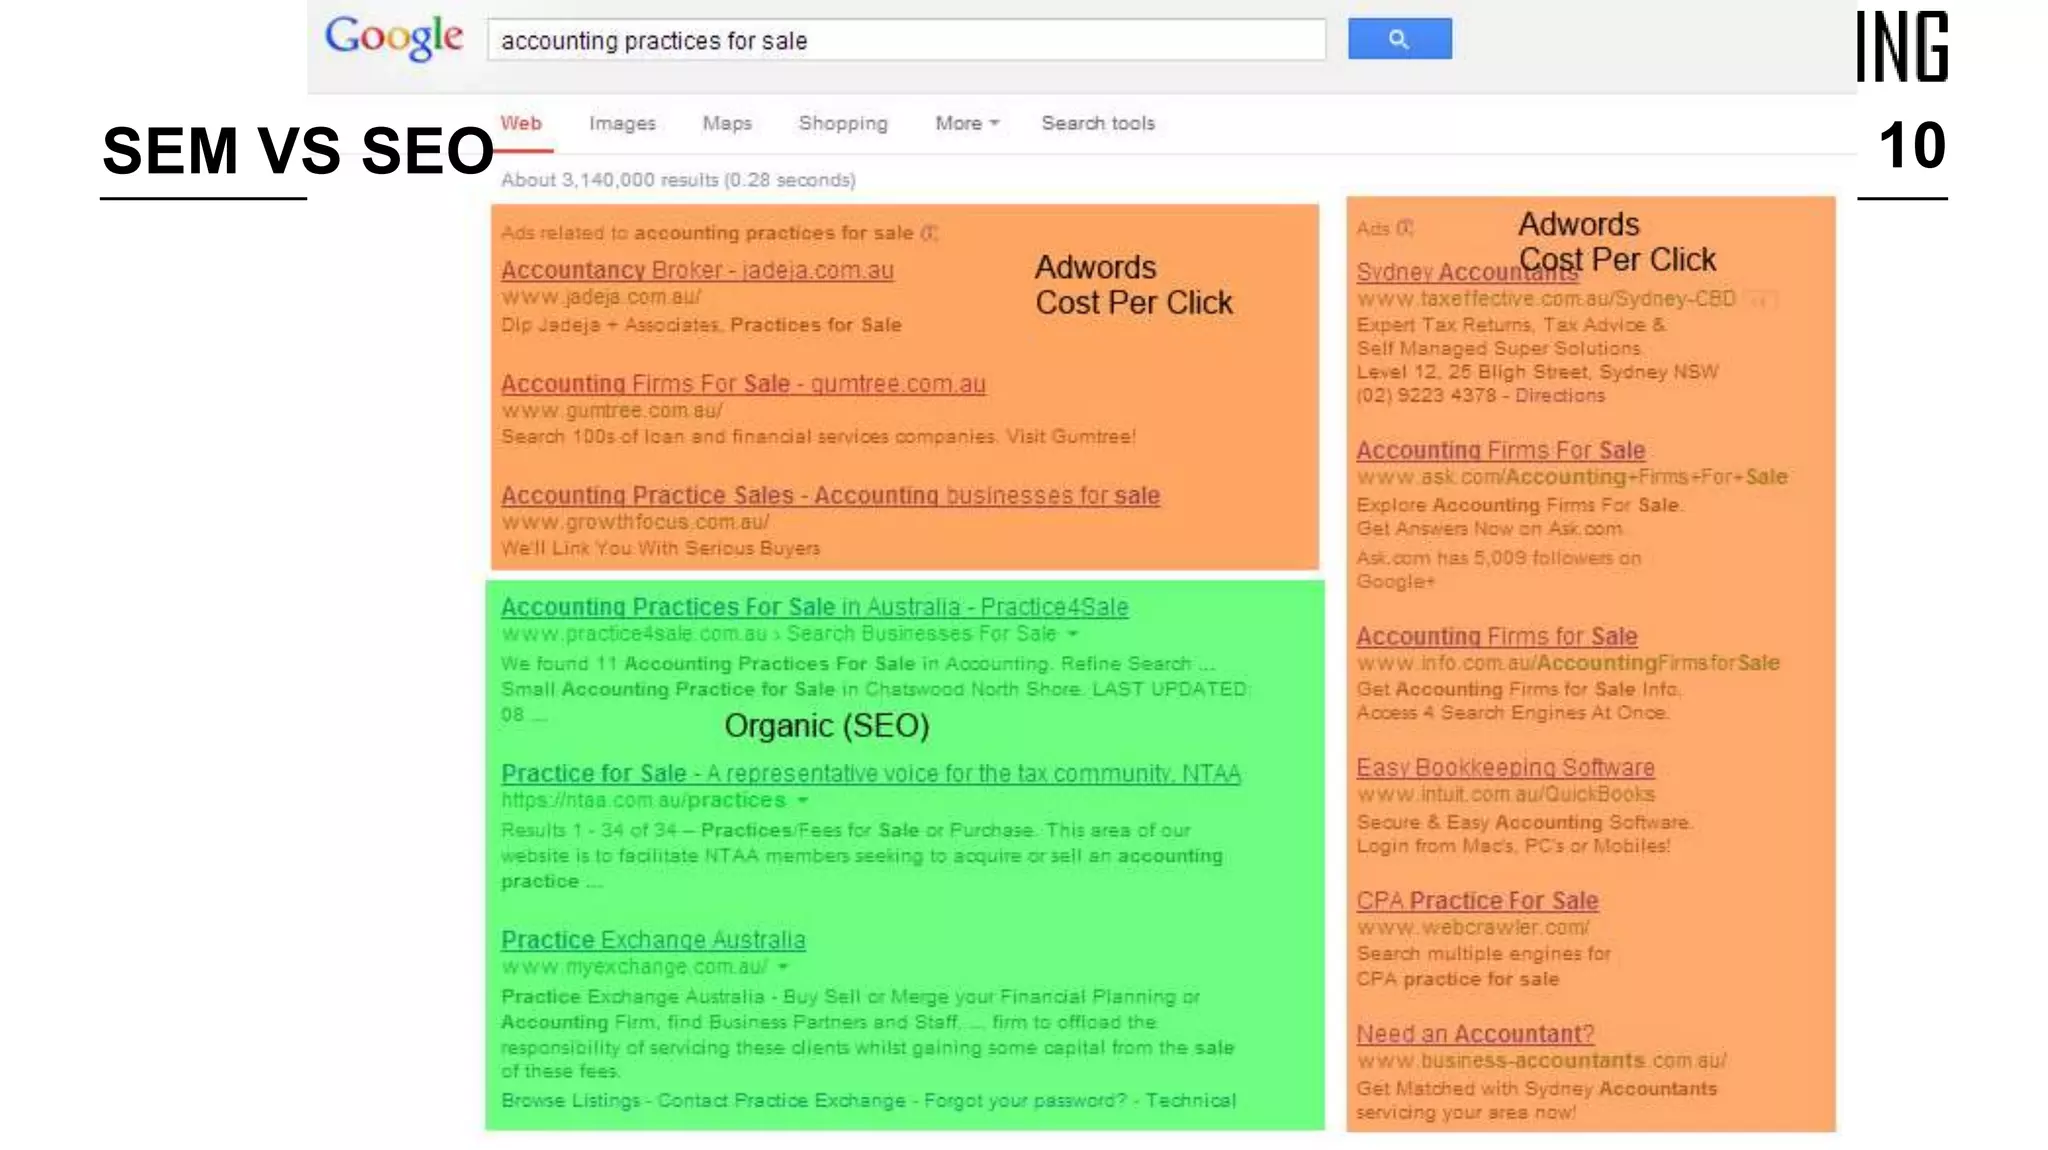The image size is (2048, 1150).
Task: Click the Google logo
Action: tap(394, 39)
